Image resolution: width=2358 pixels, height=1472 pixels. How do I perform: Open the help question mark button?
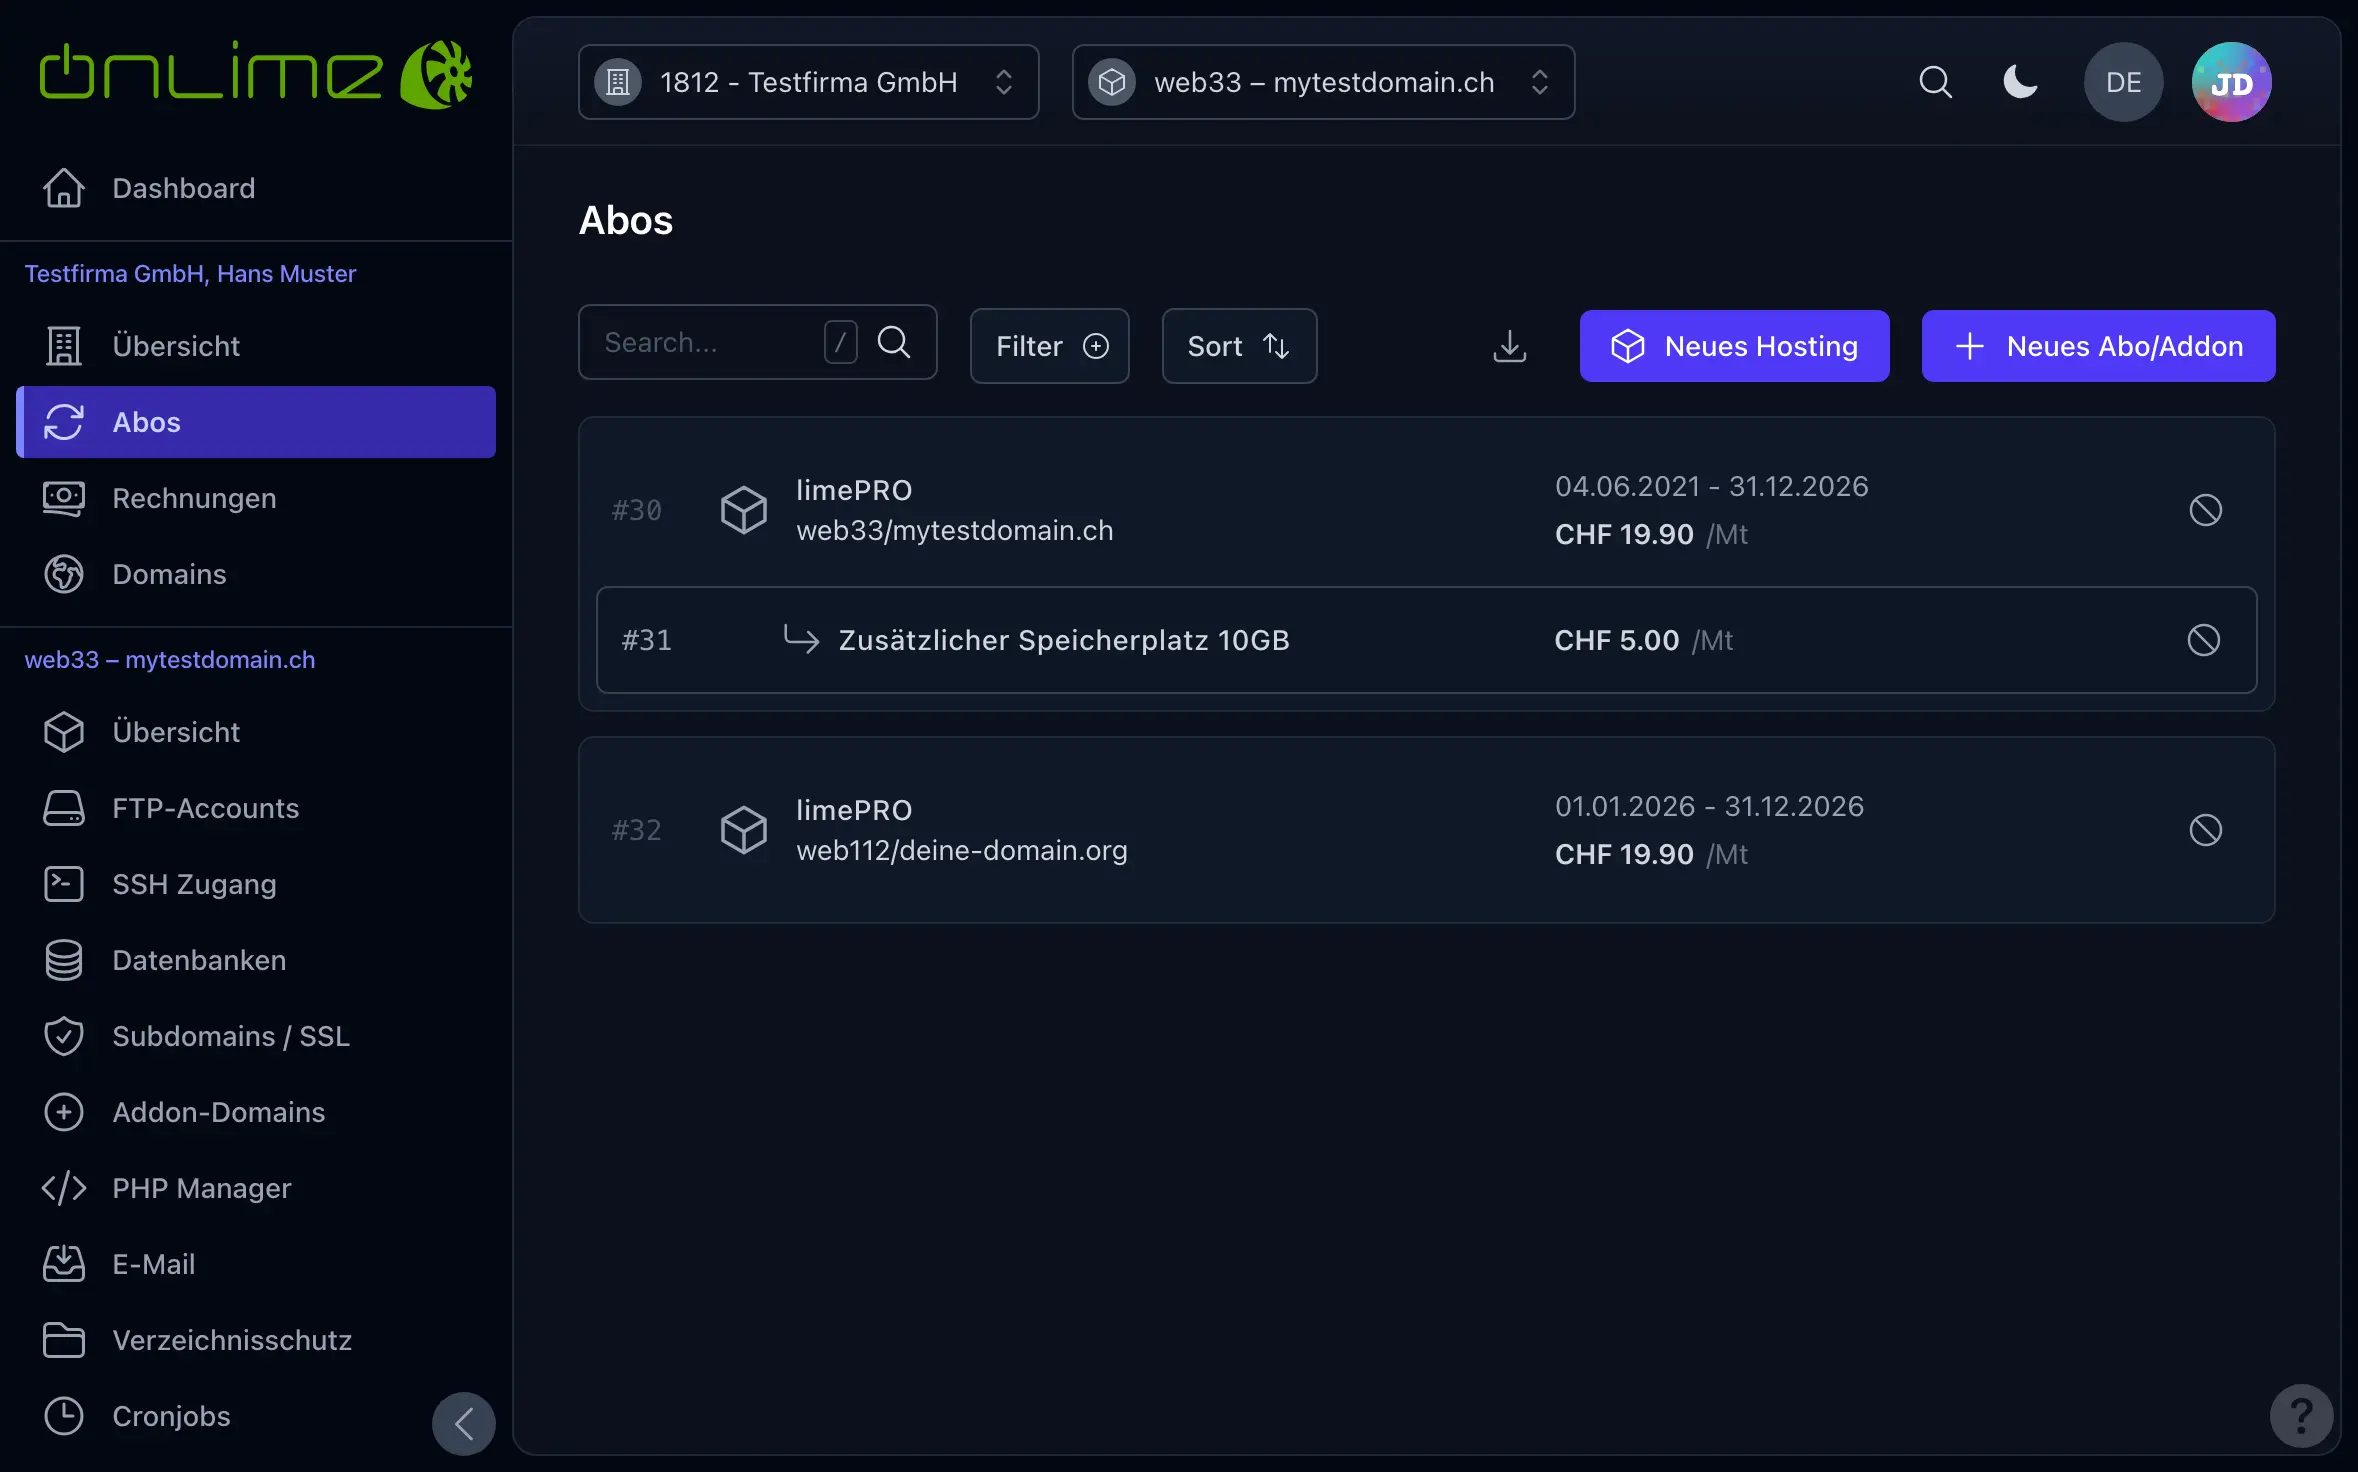[x=2301, y=1415]
